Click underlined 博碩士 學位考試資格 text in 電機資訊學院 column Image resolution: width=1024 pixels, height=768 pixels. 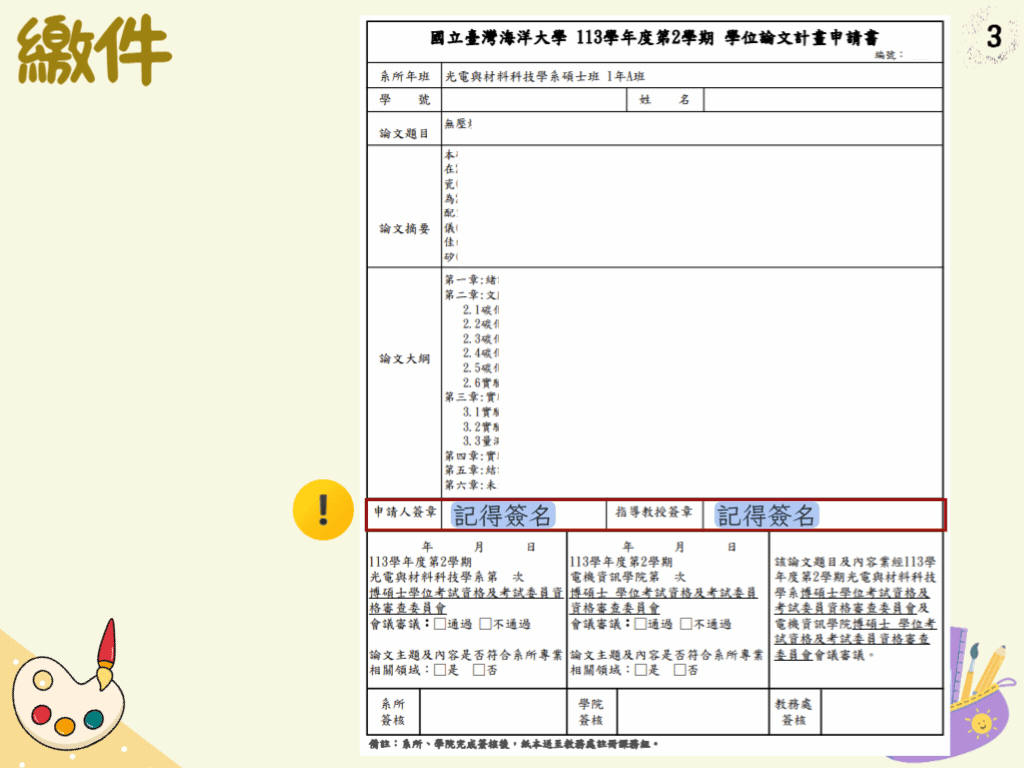663,600
